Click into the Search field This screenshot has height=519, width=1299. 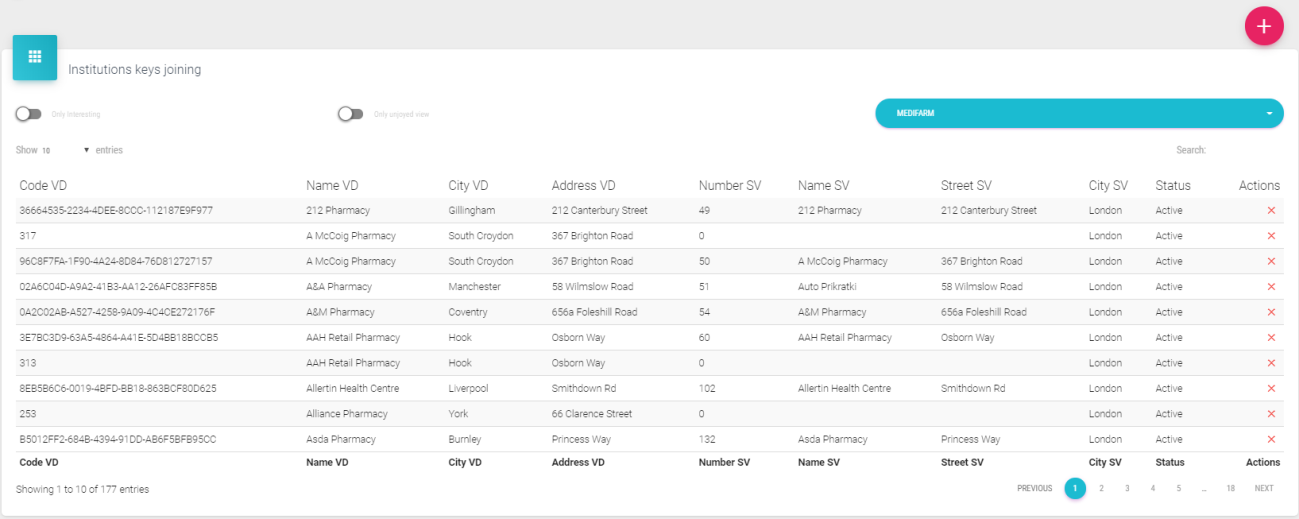(1245, 150)
